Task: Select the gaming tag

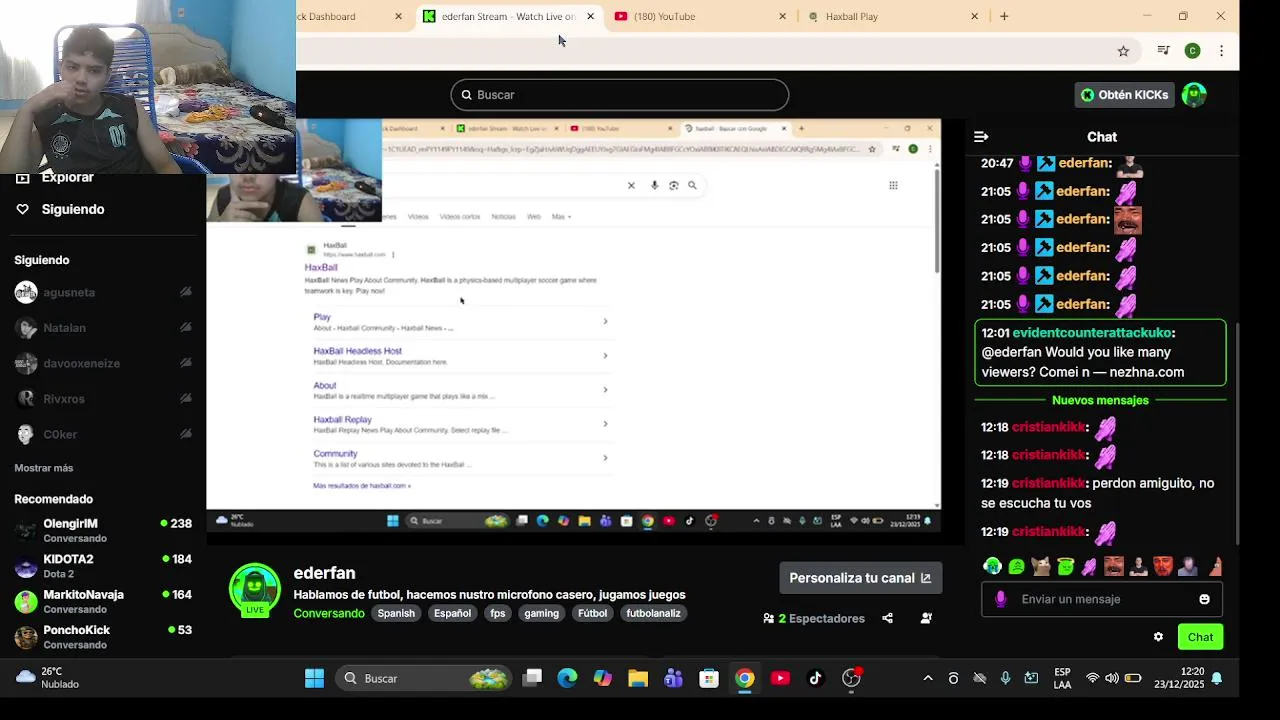Action: tap(542, 614)
